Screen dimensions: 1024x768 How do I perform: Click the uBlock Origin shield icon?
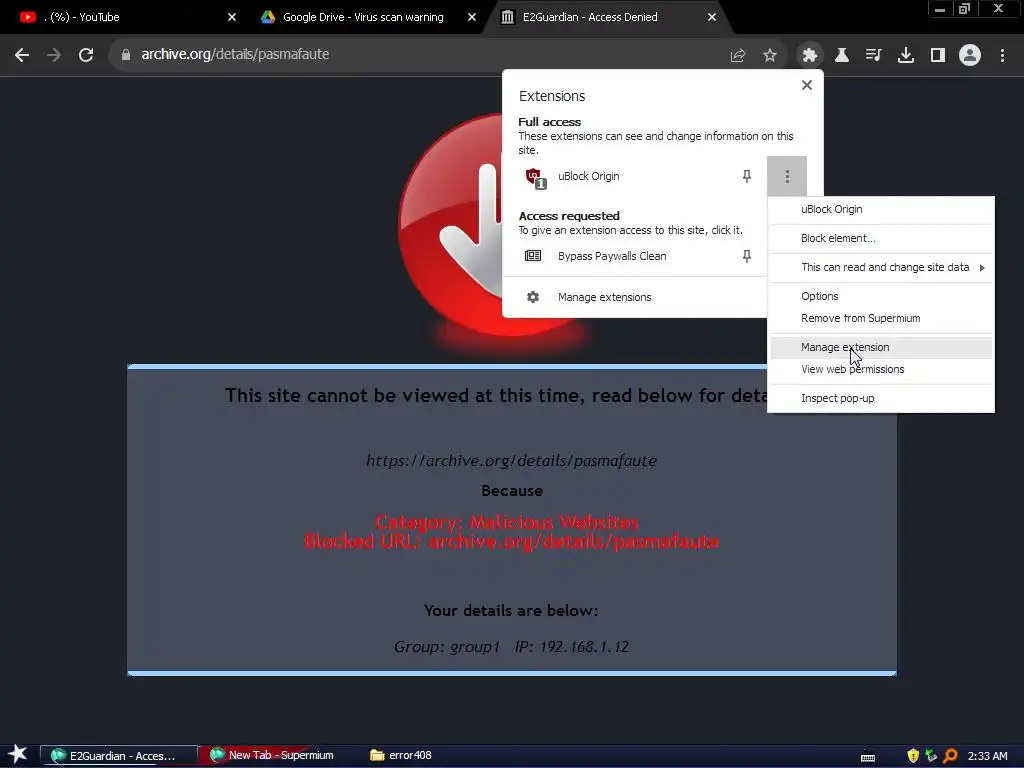[x=536, y=177]
